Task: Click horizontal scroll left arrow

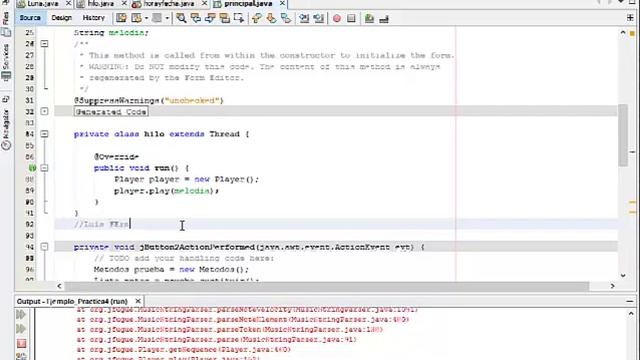Action: click(59, 286)
